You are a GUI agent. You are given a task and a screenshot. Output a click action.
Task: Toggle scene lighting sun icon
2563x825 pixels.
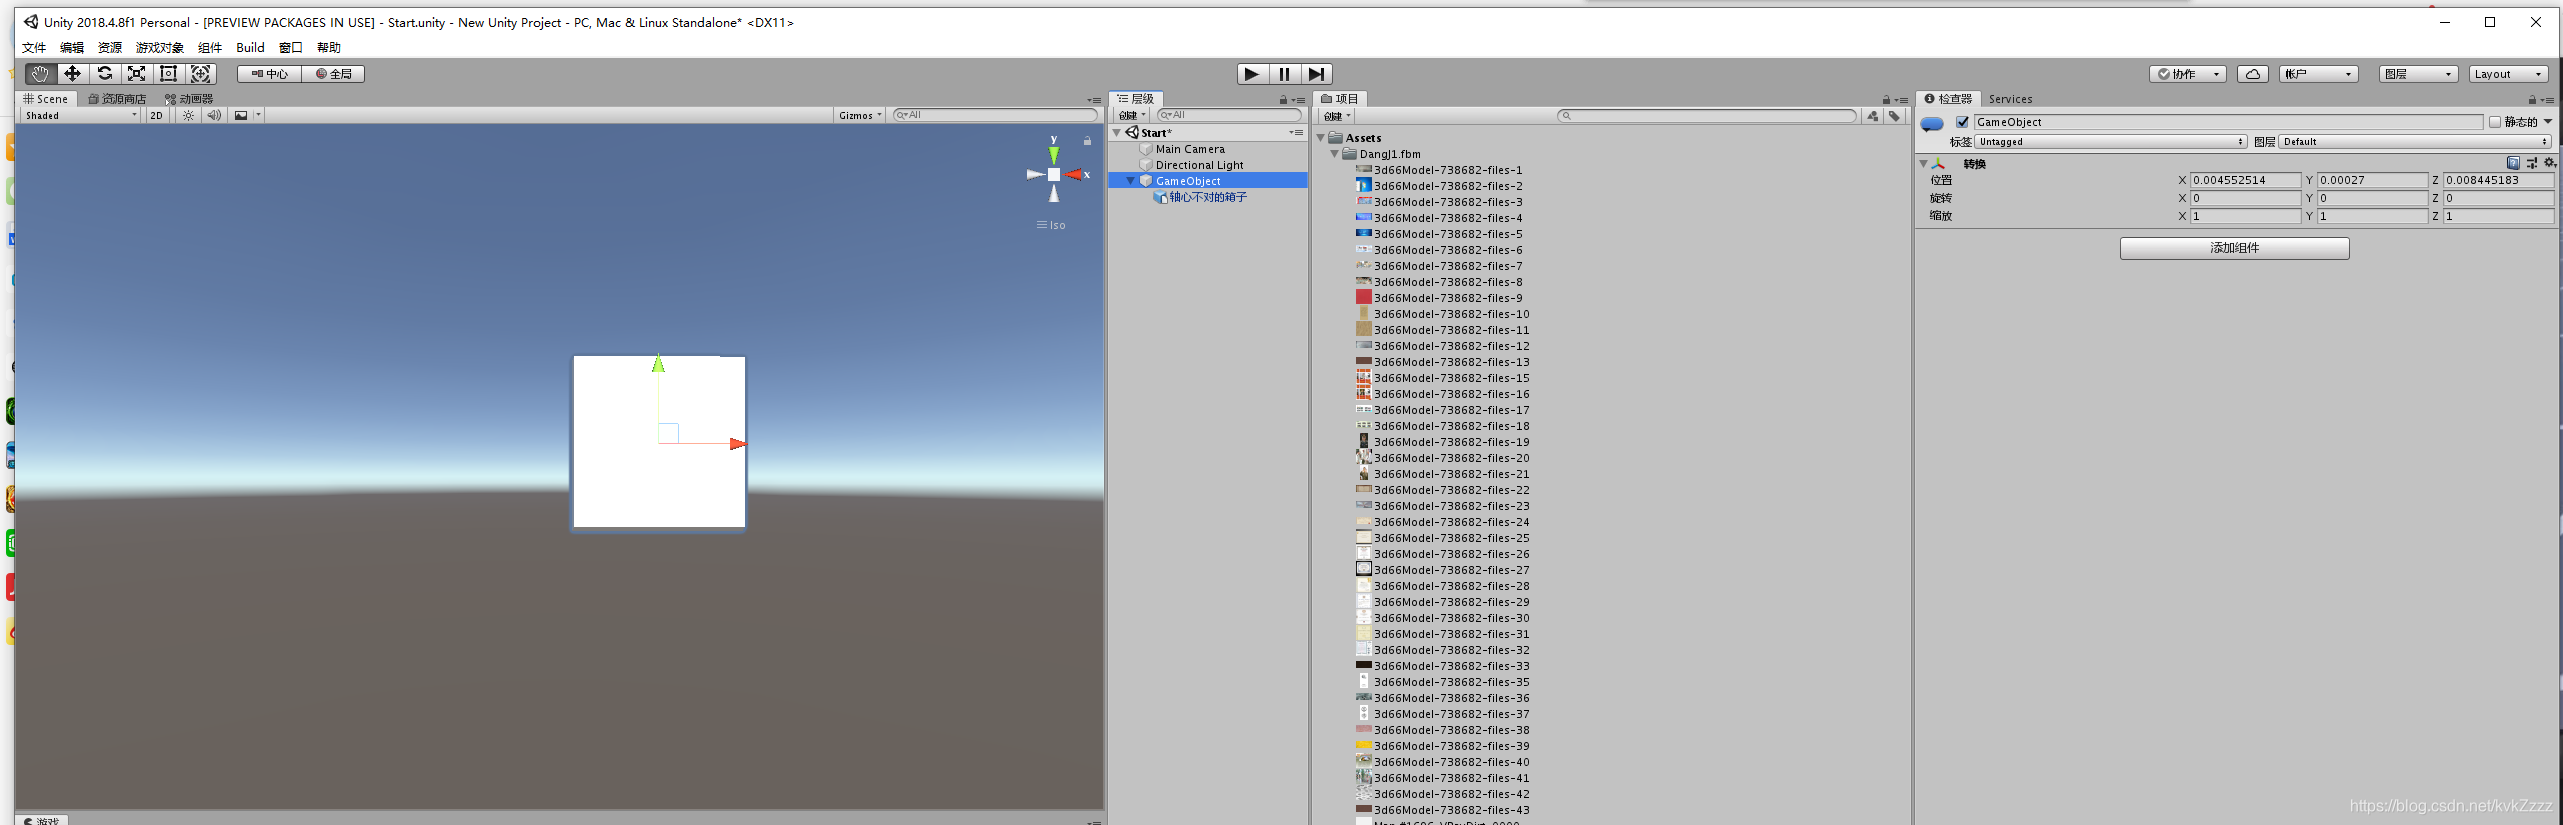click(188, 115)
